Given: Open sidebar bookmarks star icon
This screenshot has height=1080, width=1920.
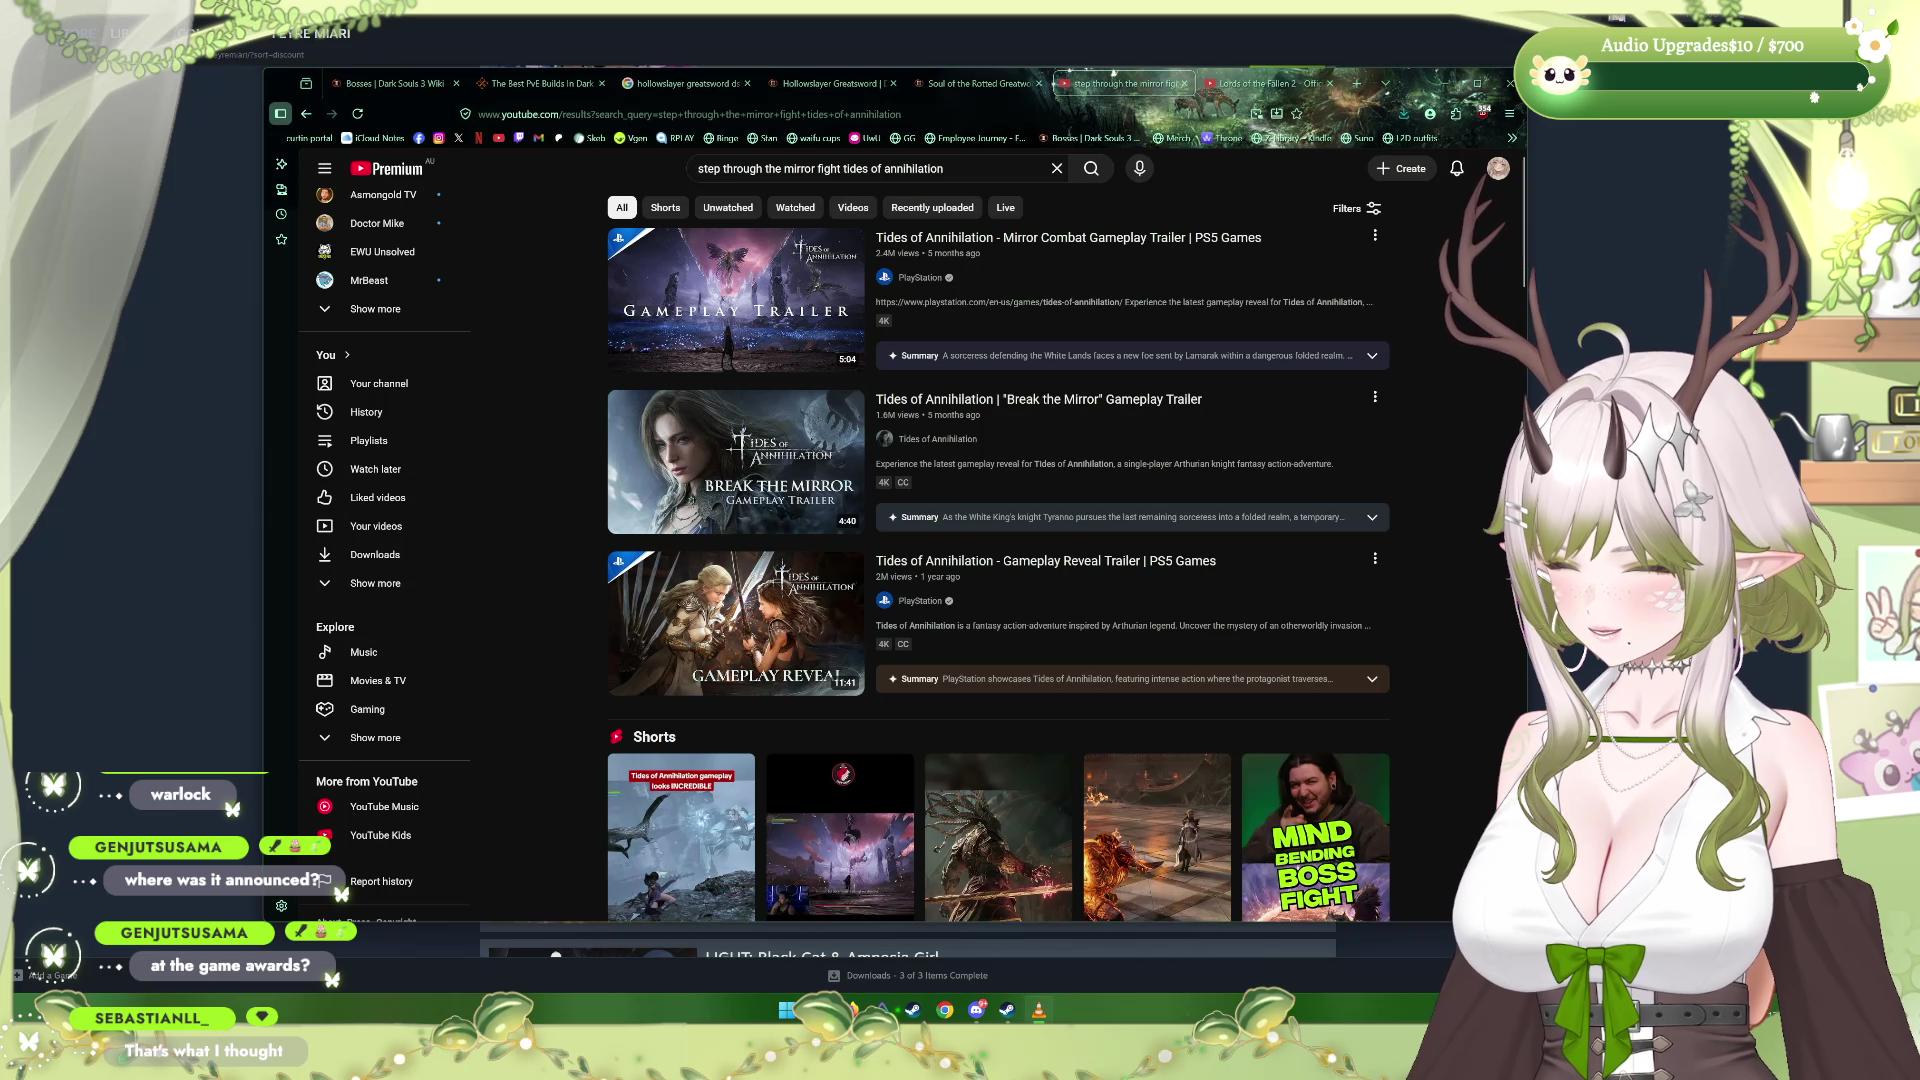Looking at the screenshot, I should [x=281, y=240].
